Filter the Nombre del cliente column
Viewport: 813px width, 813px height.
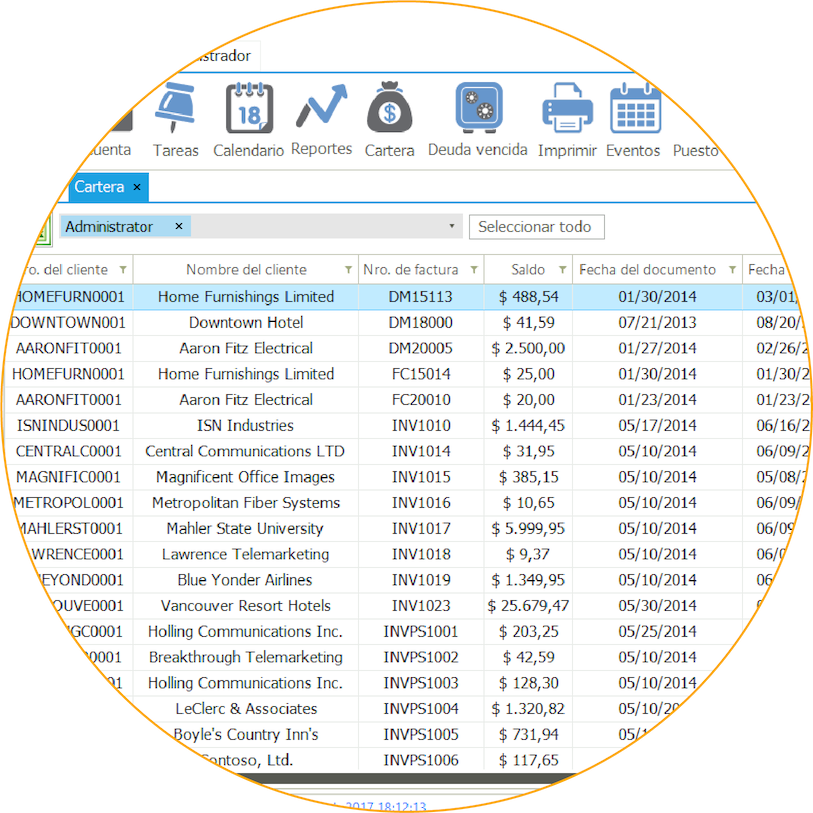coord(348,270)
